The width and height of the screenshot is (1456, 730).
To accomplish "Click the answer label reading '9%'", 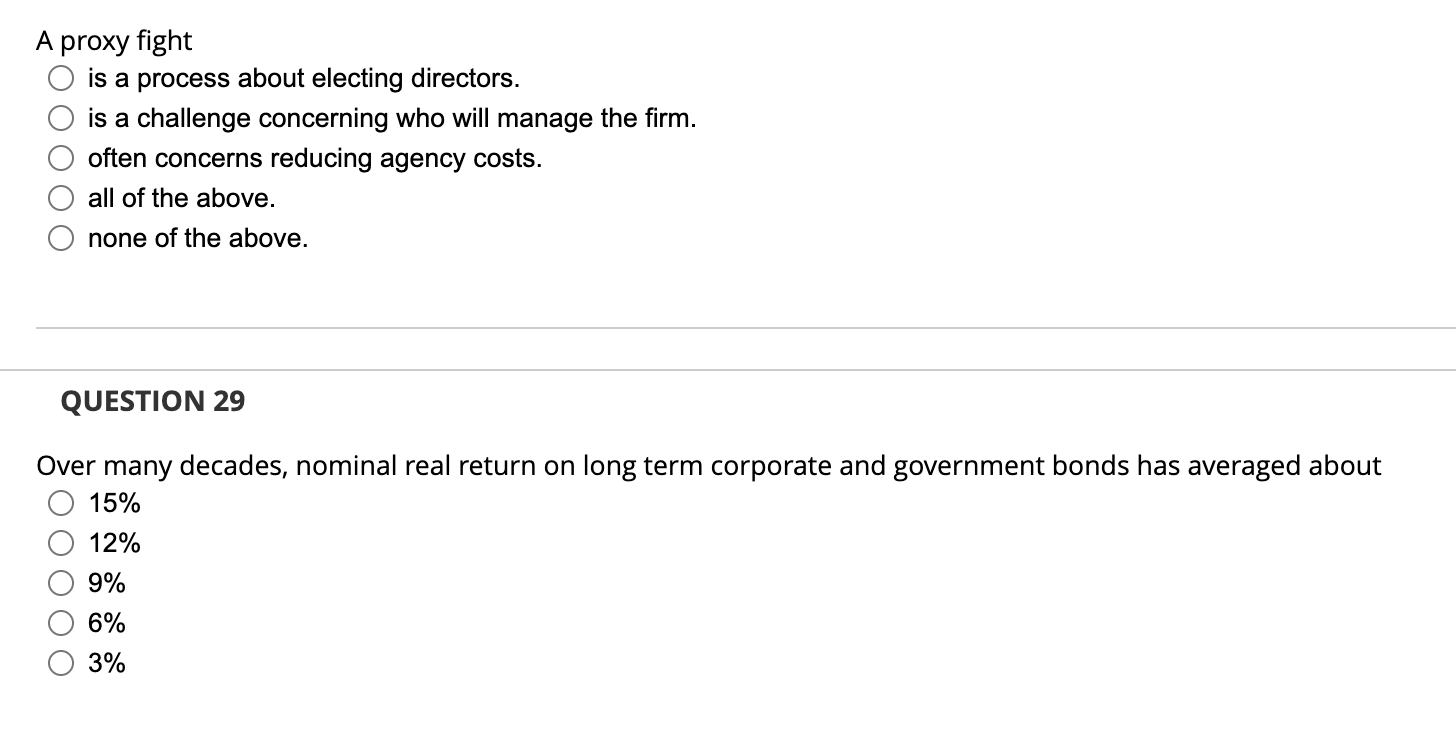I will pos(106,581).
